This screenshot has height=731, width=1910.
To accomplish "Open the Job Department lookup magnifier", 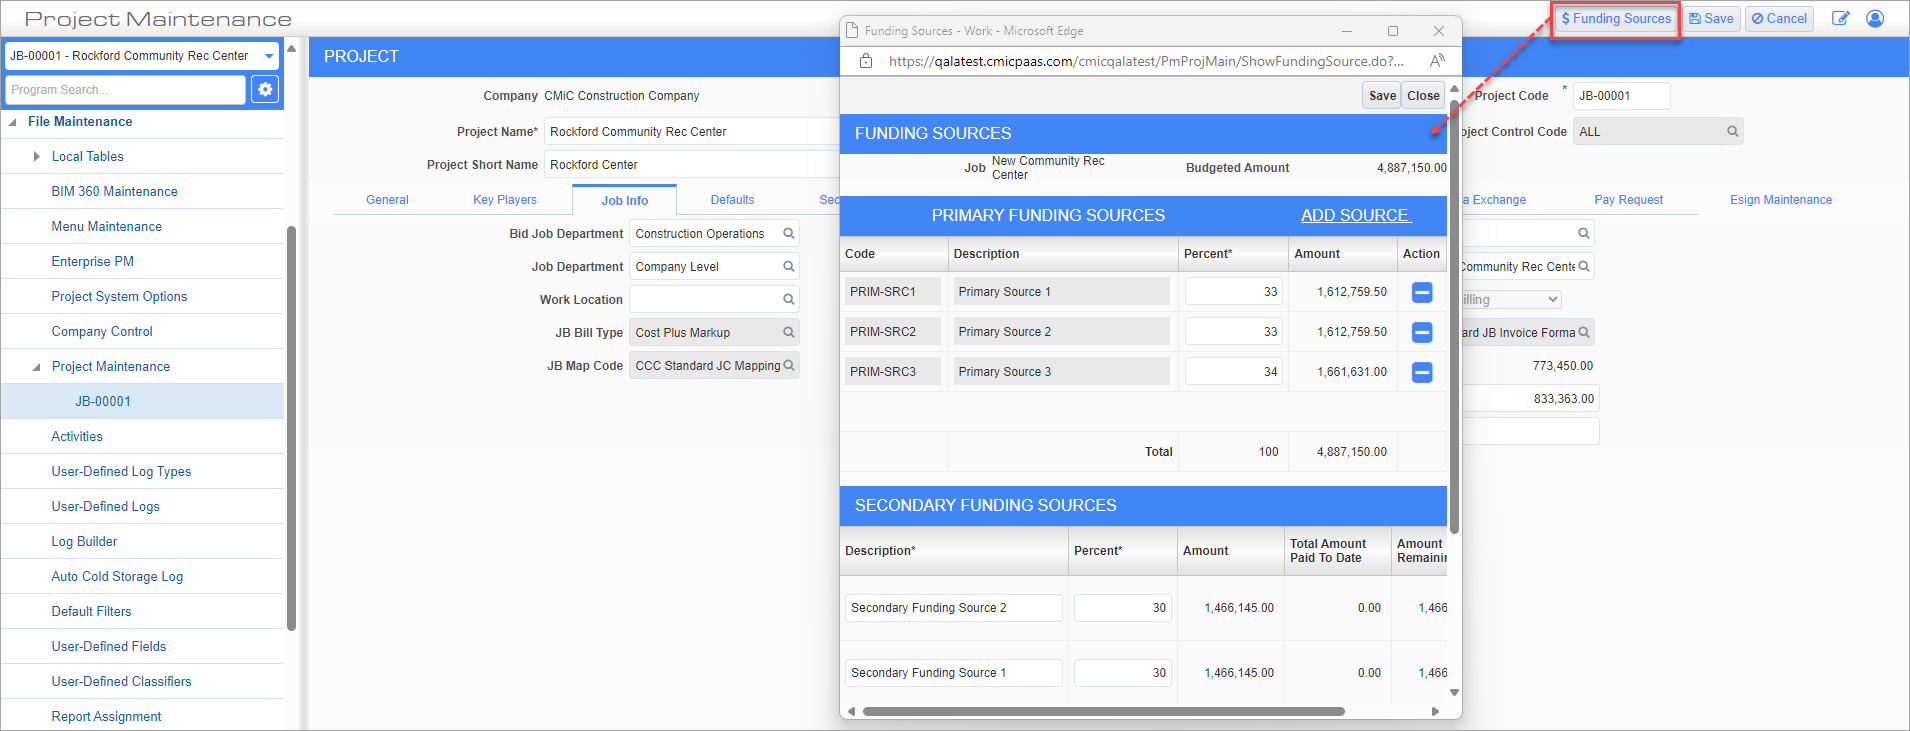I will [x=789, y=266].
